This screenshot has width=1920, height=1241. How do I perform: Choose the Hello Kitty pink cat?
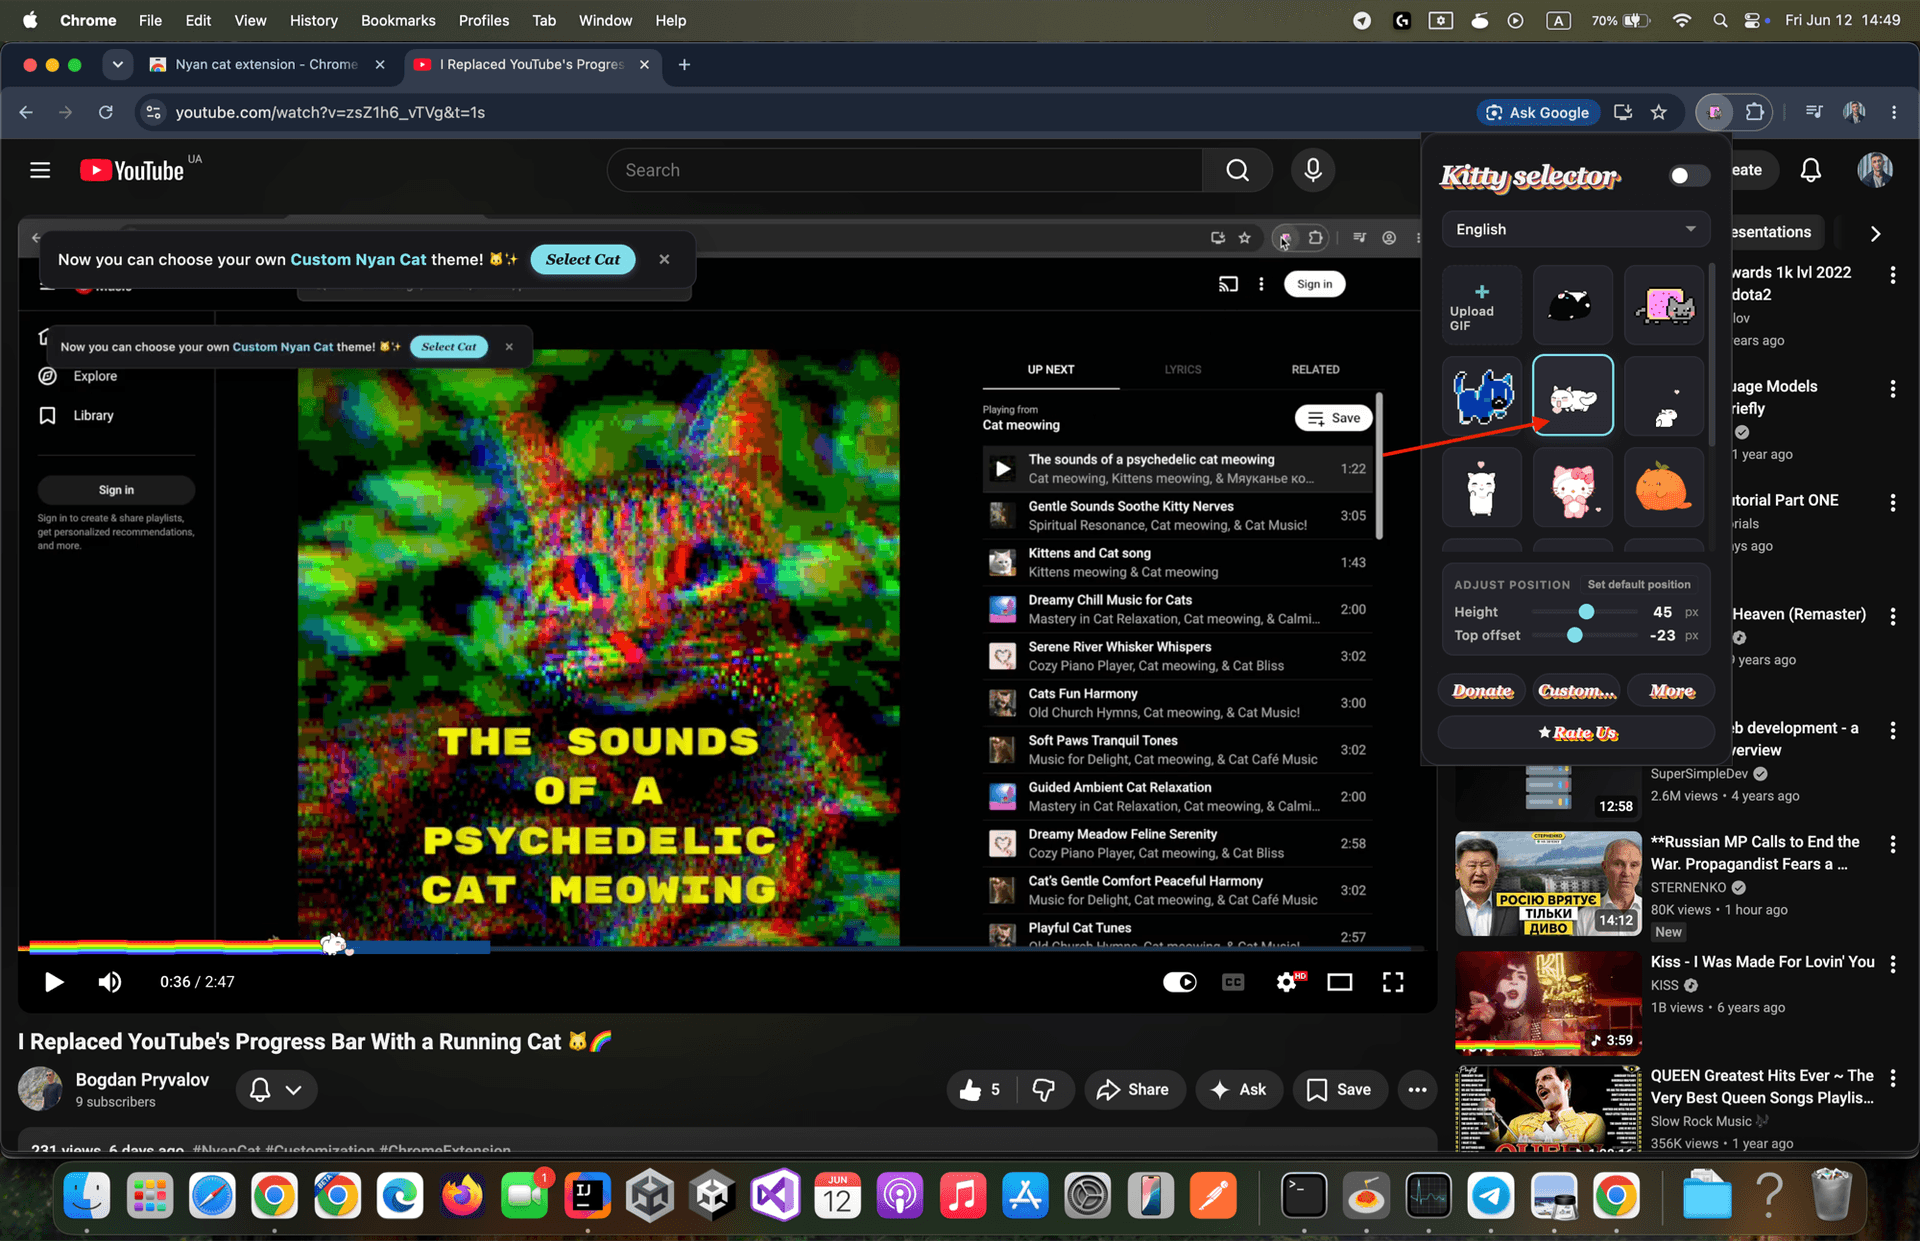tap(1572, 487)
